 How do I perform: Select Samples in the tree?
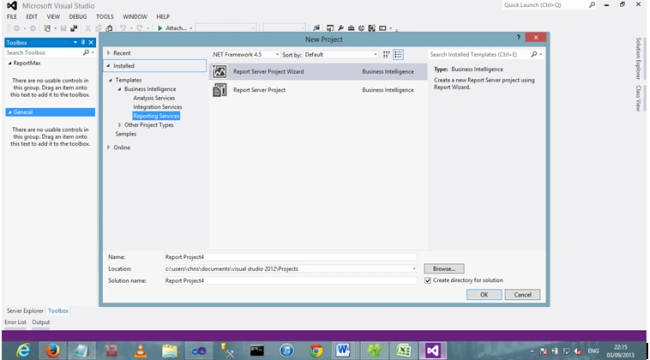click(126, 134)
